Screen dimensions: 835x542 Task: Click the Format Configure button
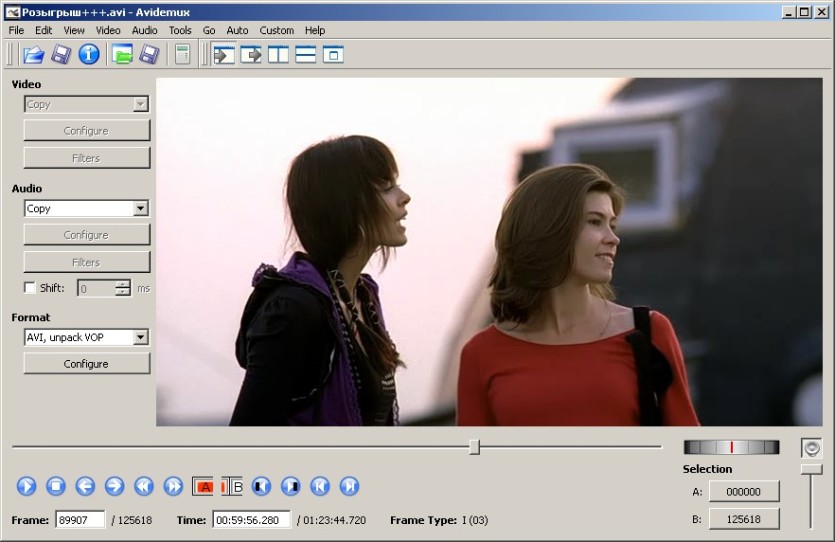click(87, 364)
